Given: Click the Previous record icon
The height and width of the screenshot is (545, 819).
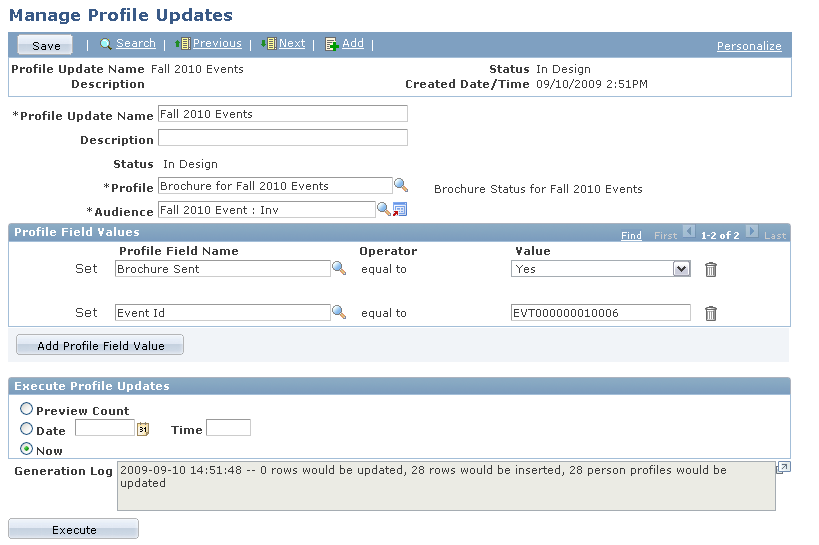Looking at the screenshot, I should [x=182, y=44].
